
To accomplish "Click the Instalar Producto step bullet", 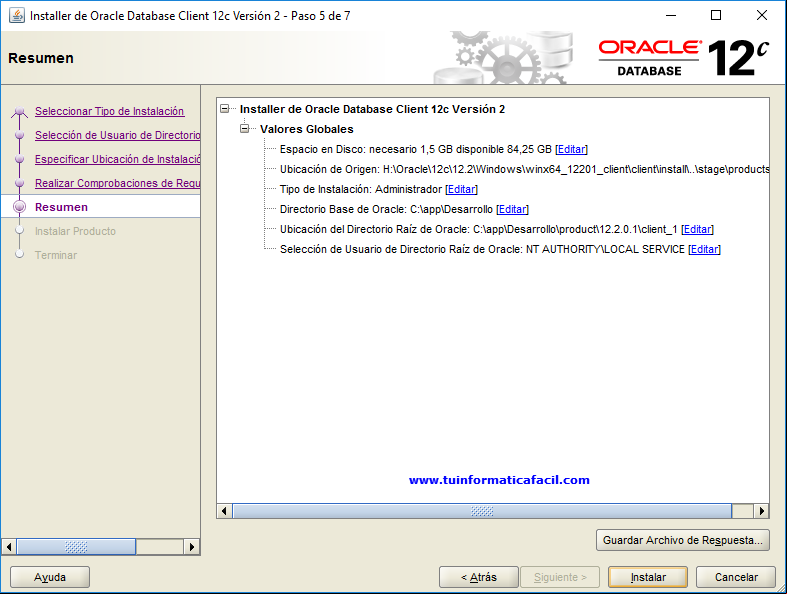I will click(x=20, y=230).
